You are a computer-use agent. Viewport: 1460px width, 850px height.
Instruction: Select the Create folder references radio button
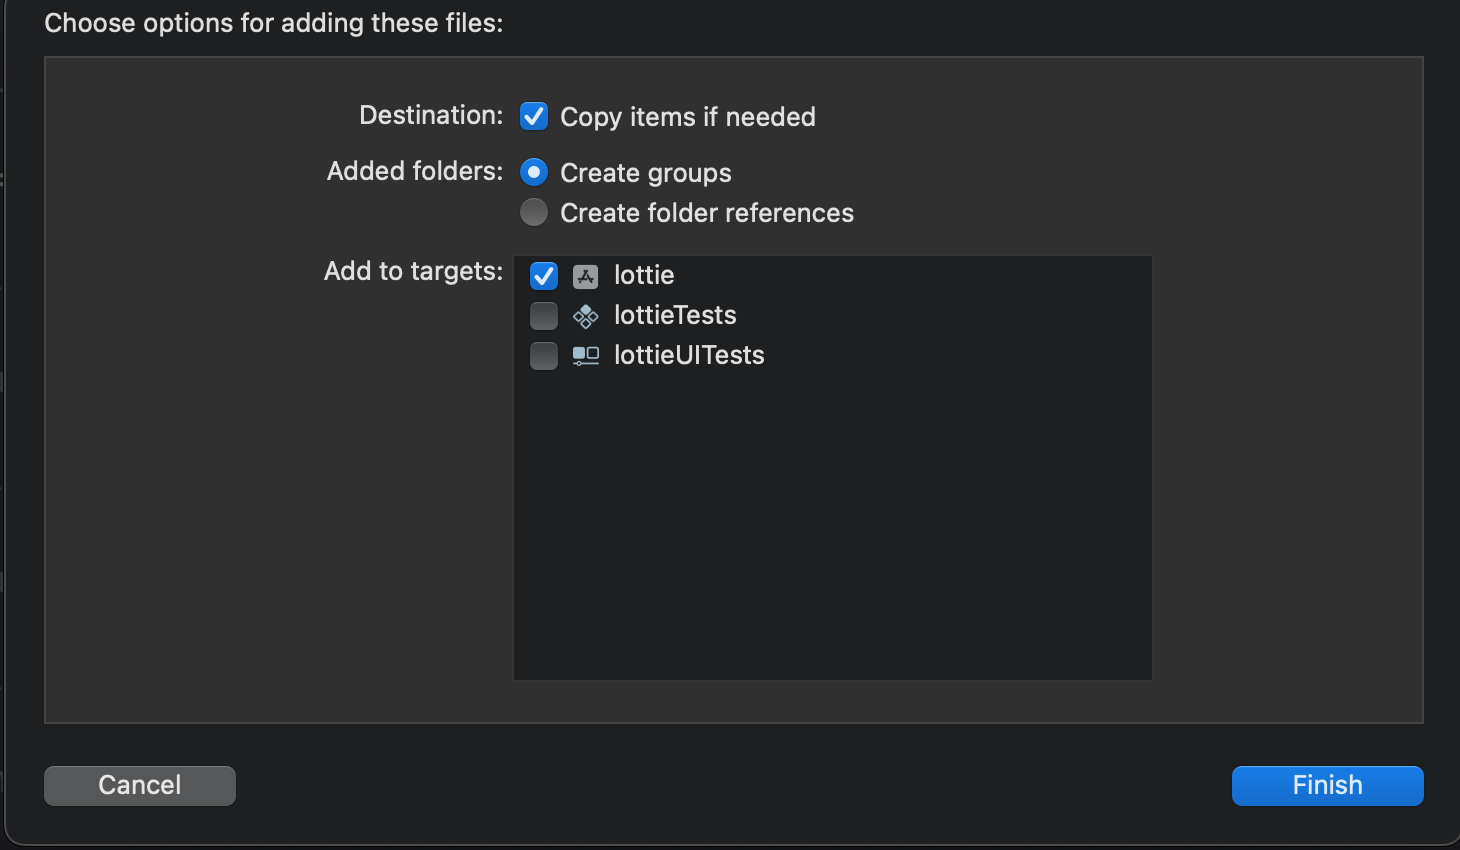click(x=534, y=212)
